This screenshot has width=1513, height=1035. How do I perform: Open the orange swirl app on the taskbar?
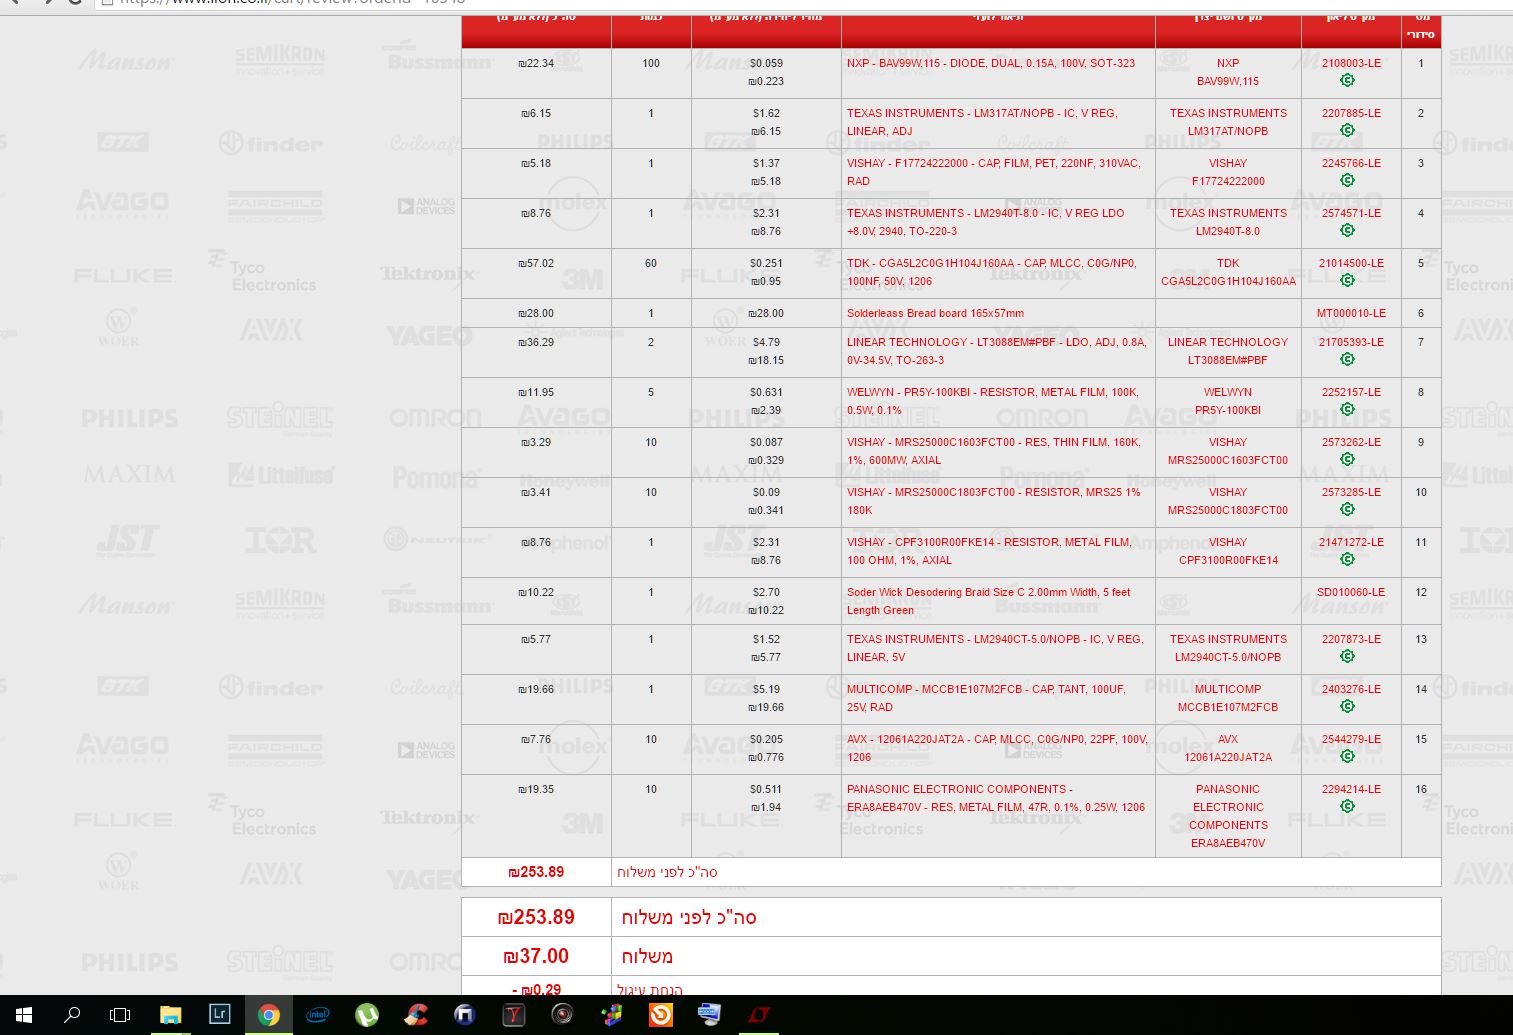click(x=660, y=1015)
